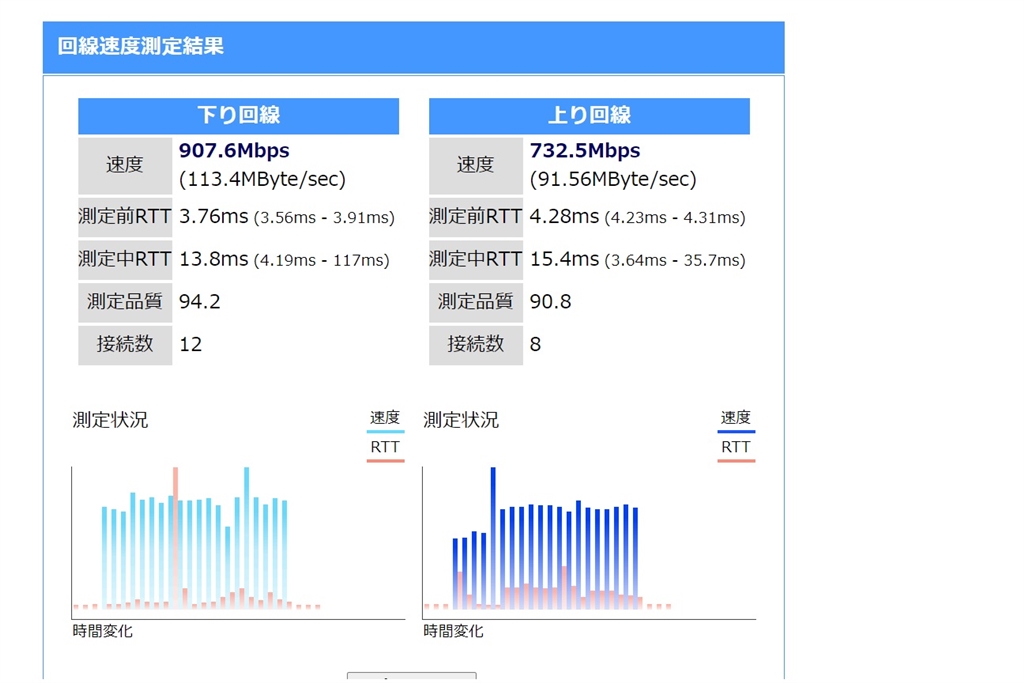1024x683 pixels.
Task: Click the 時間変化 label under upload chart
Action: click(x=453, y=631)
